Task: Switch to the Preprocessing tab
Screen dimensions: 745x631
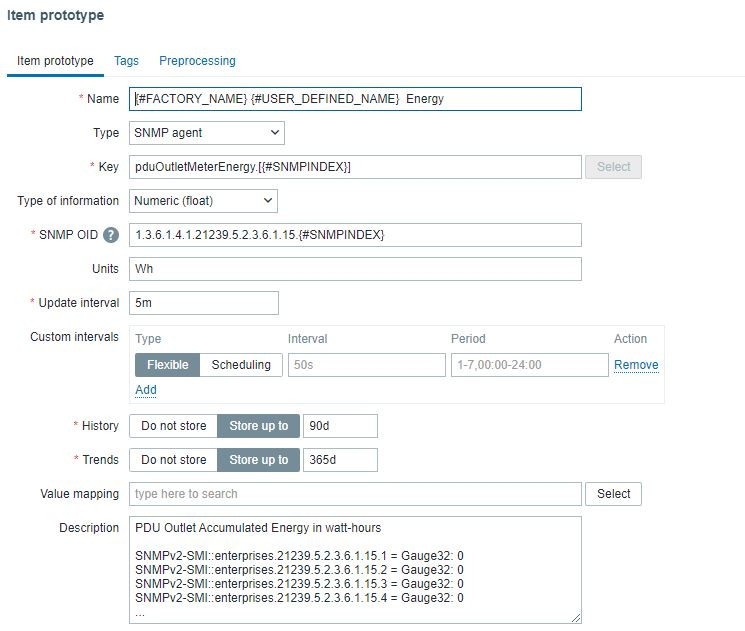Action: click(x=197, y=61)
